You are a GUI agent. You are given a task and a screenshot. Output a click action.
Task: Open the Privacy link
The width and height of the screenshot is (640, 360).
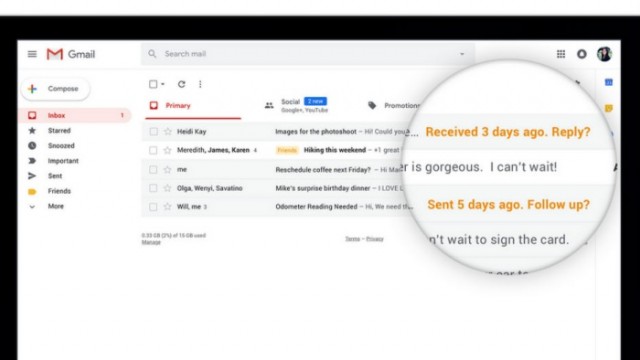pos(375,239)
